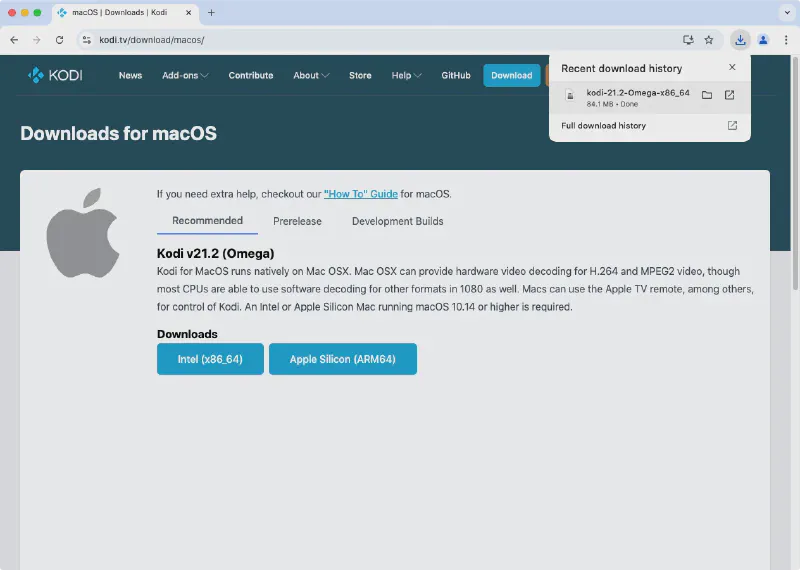Close the Recent download history popup
This screenshot has width=800, height=570.
(732, 67)
